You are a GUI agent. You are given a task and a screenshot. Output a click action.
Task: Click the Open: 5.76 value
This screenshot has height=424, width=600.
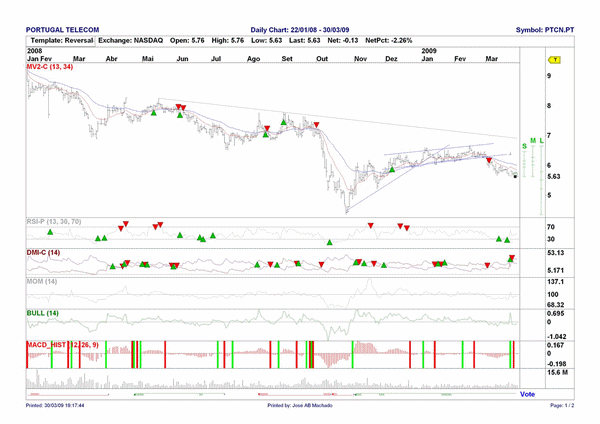[187, 41]
